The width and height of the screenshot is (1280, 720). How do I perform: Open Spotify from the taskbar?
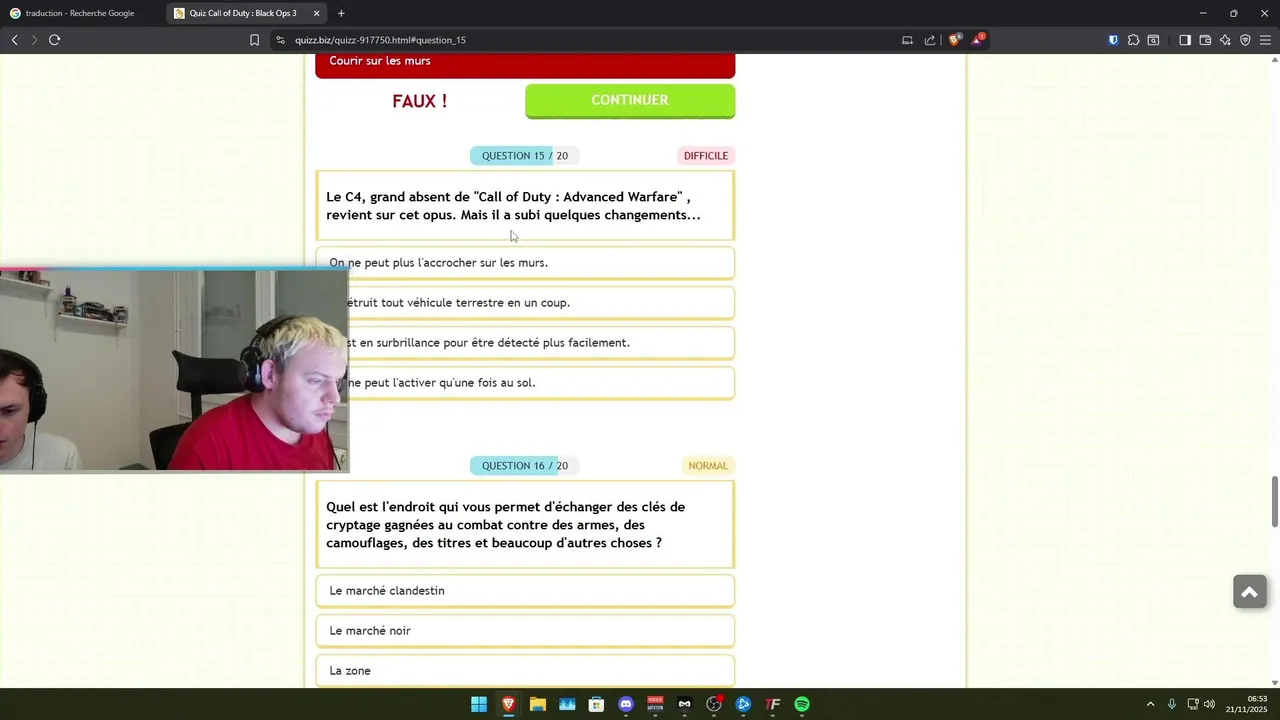[802, 704]
